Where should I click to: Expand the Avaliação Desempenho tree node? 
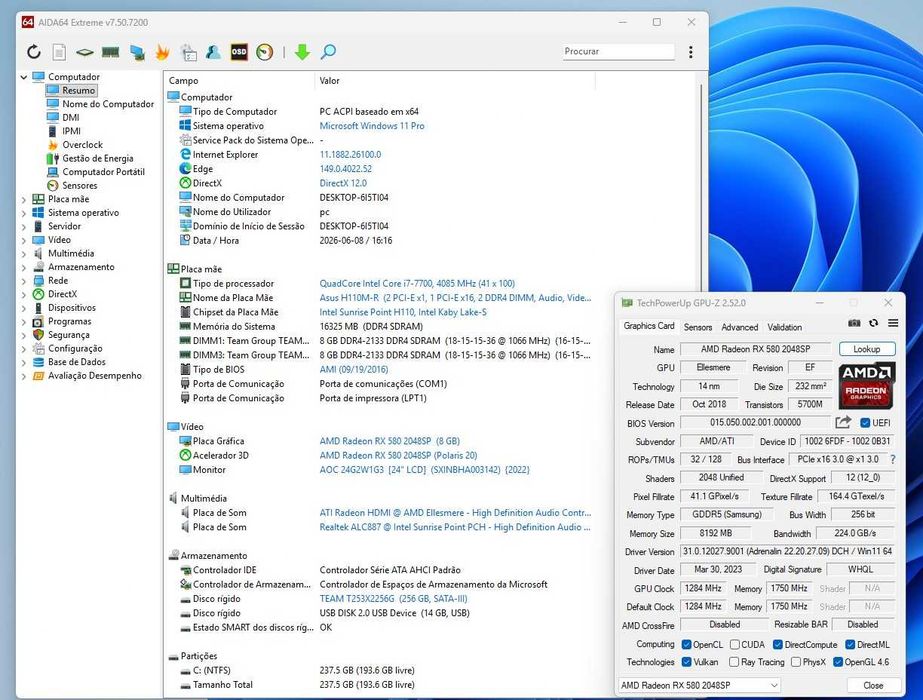[24, 376]
